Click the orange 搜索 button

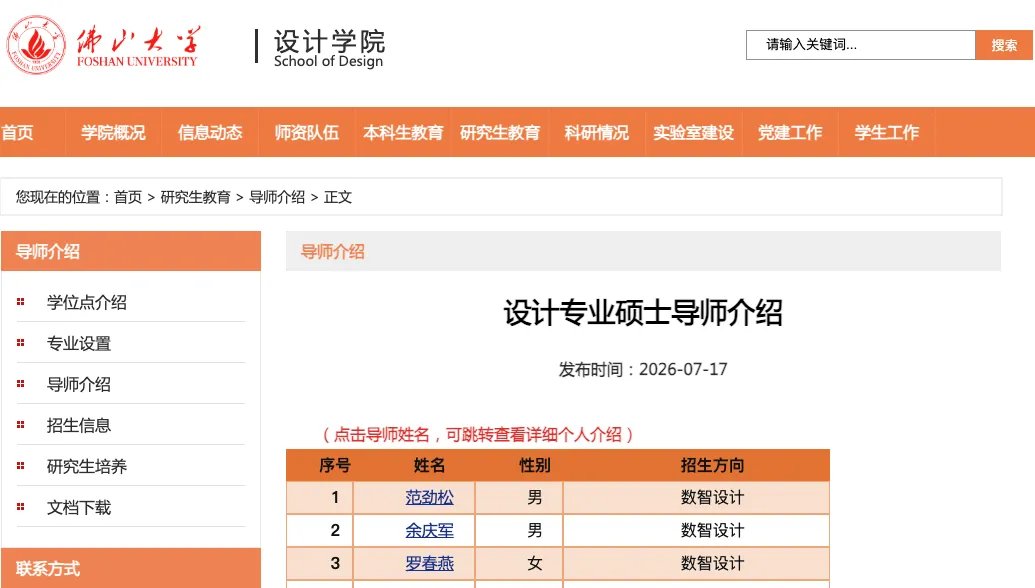(1003, 45)
